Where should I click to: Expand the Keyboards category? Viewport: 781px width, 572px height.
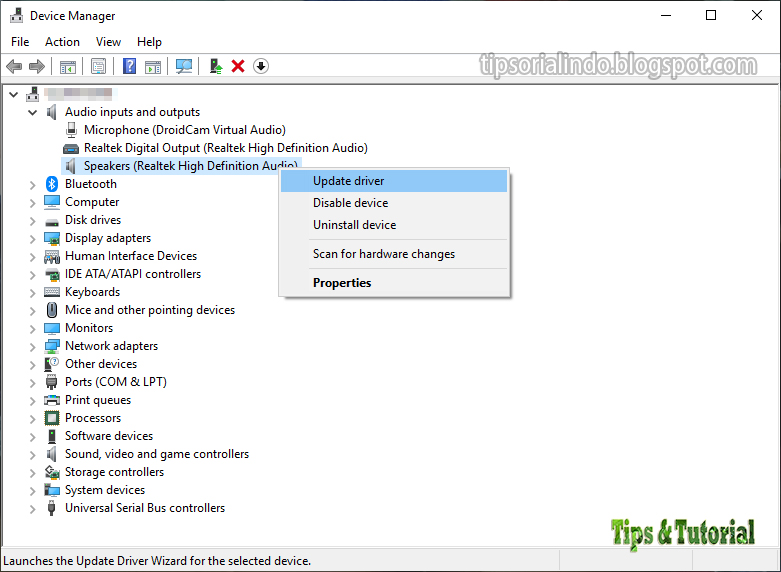point(33,293)
